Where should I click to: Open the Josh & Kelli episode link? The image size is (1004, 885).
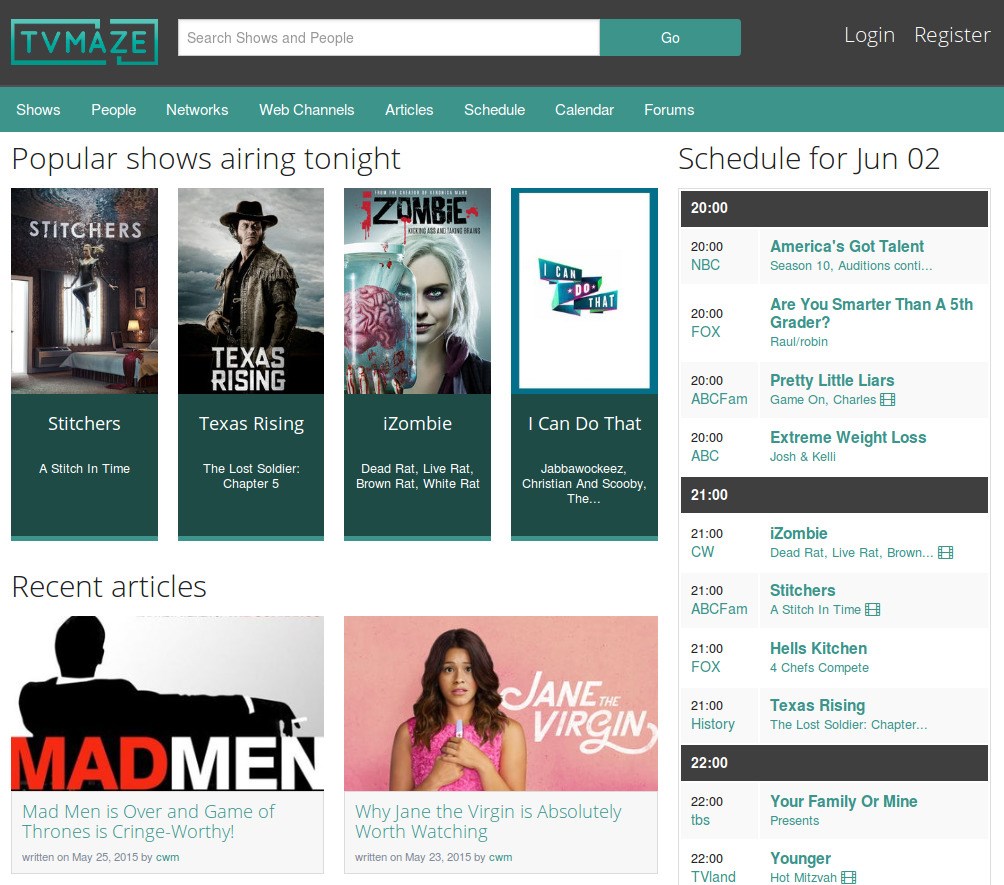coord(803,457)
